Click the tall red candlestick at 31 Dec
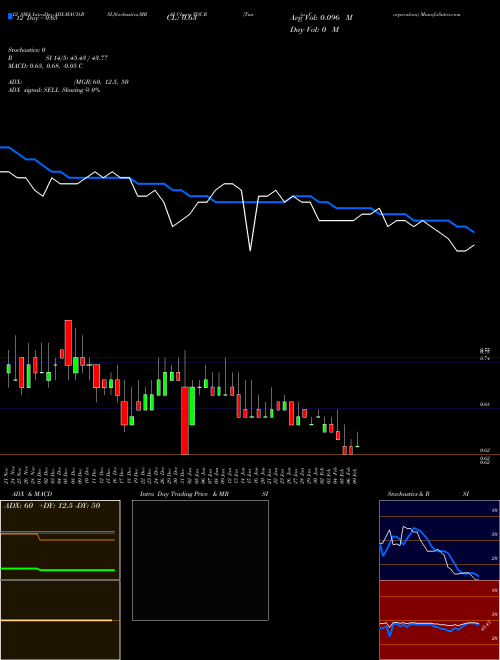 click(x=185, y=420)
